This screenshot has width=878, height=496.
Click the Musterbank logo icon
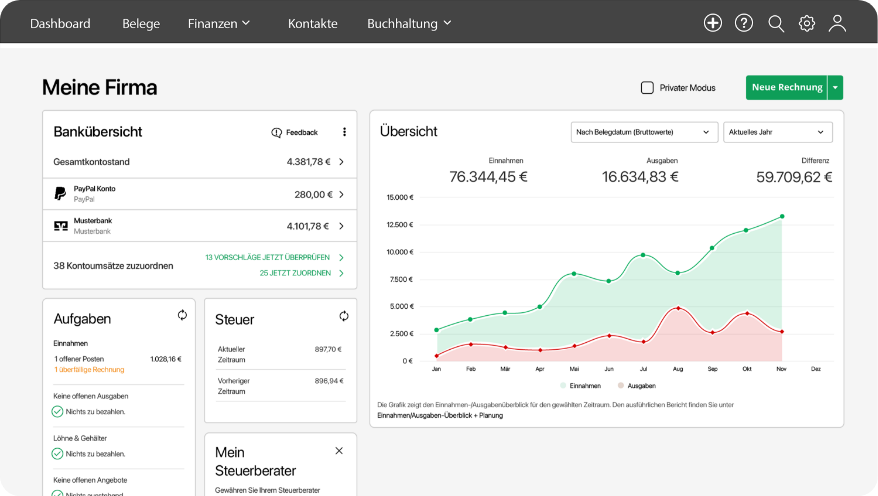point(60,226)
